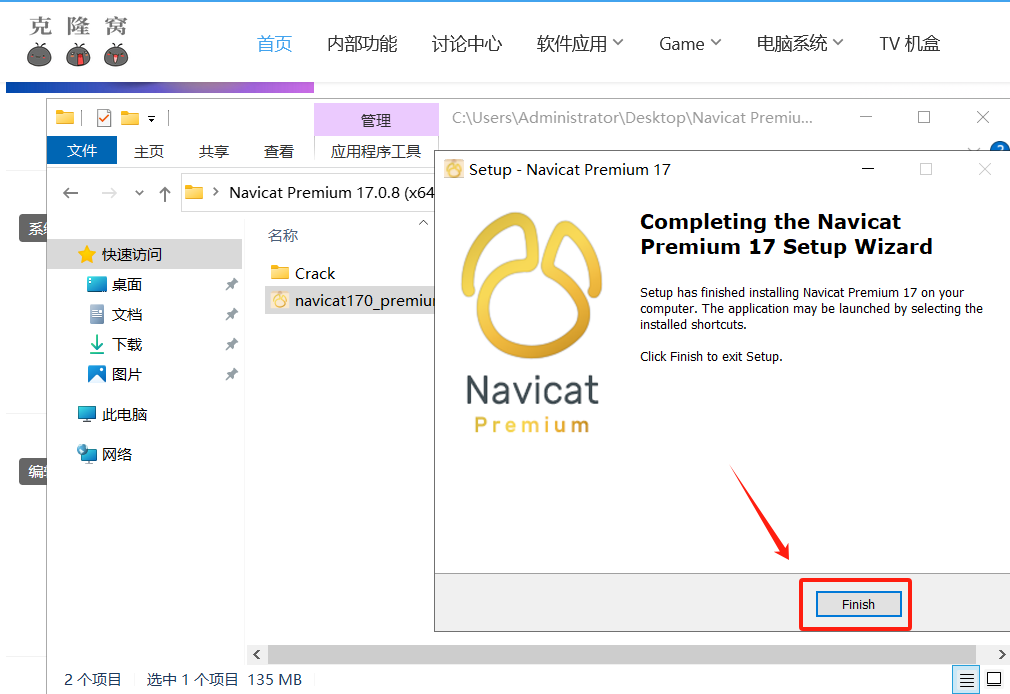Click the Navicat installer file icon
The image size is (1010, 694).
point(280,300)
